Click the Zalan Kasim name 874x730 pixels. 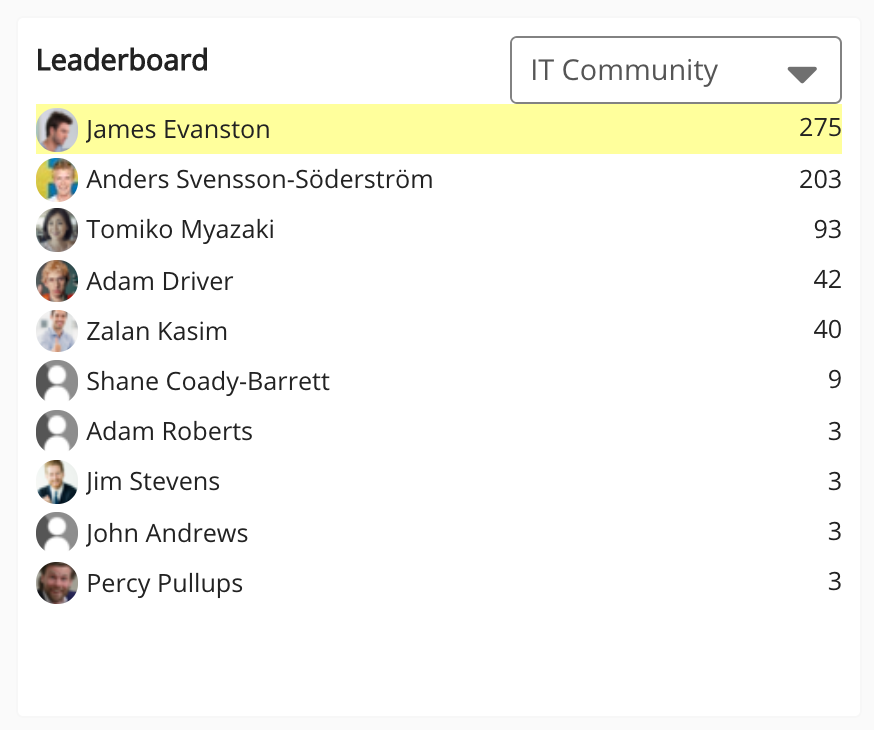[x=157, y=331]
